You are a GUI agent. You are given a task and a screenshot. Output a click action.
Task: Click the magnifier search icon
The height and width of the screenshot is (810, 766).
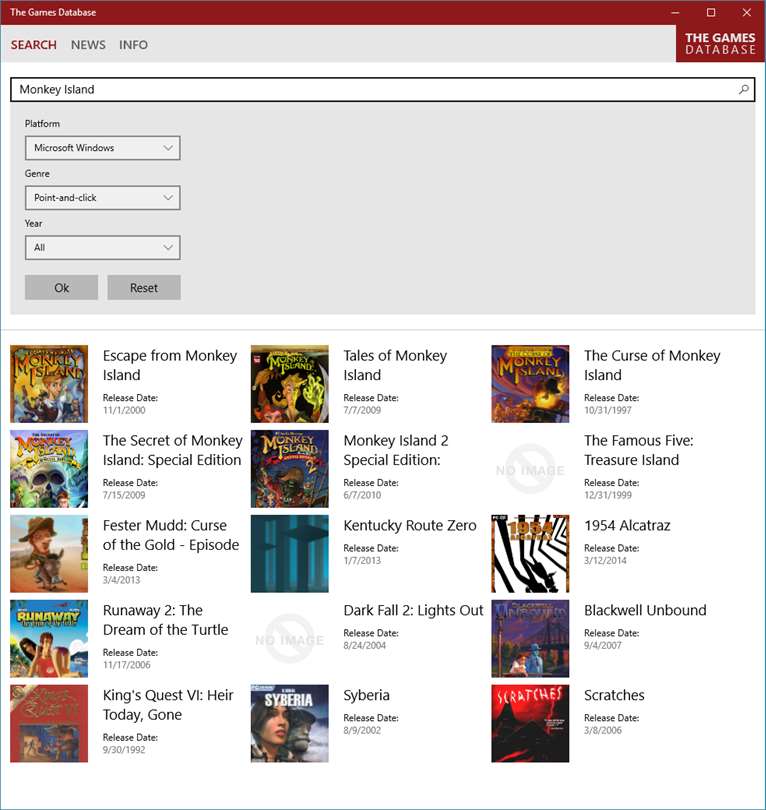[x=743, y=89]
